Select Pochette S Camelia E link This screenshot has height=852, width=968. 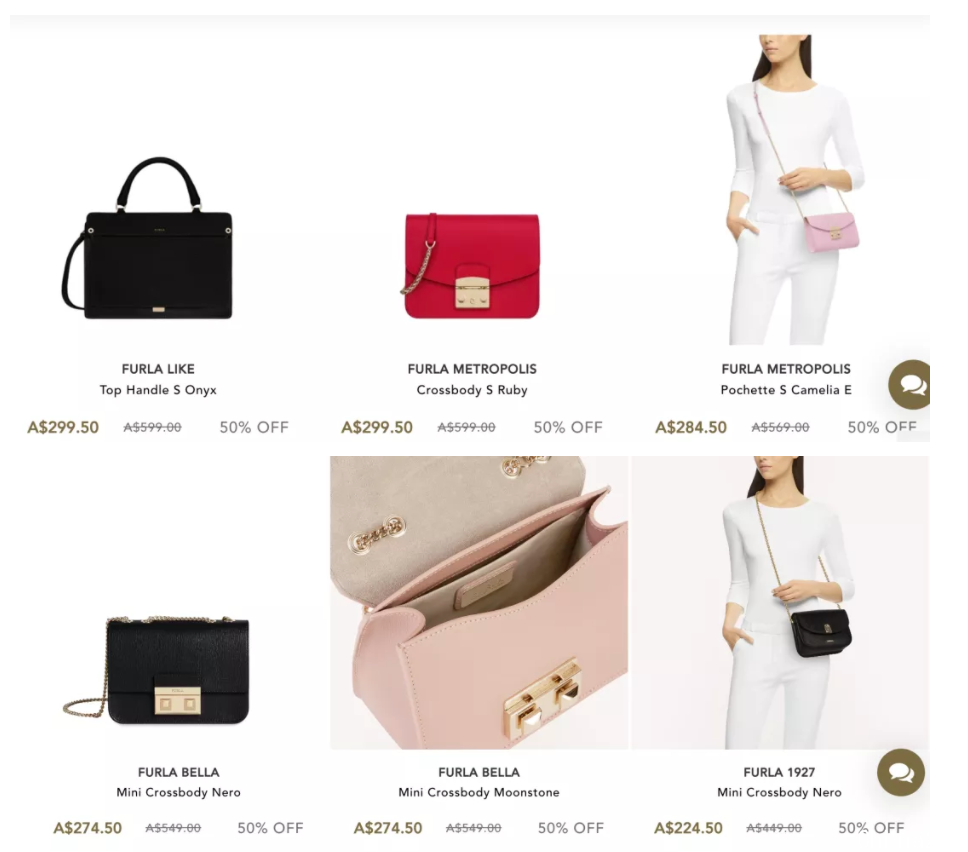[786, 390]
